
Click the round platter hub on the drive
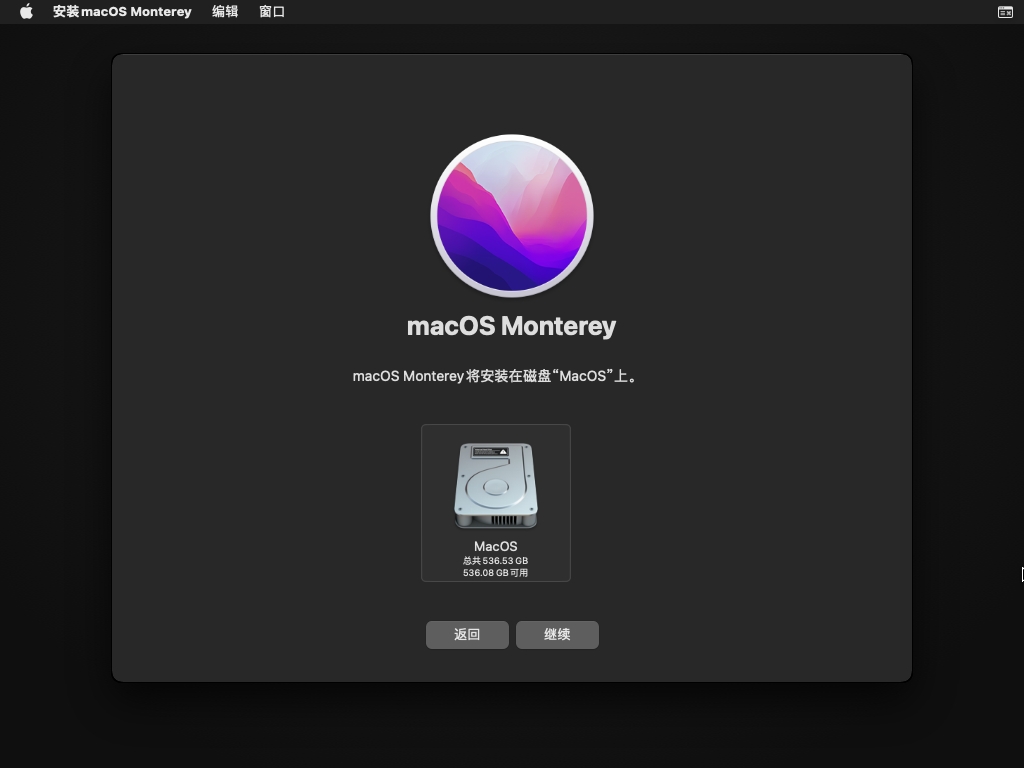pyautogui.click(x=494, y=489)
